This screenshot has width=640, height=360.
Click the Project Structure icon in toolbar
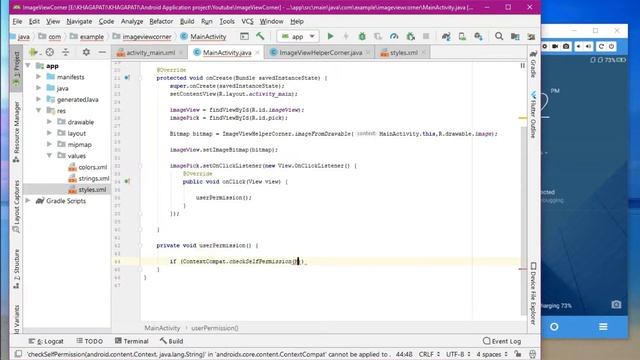pos(515,36)
